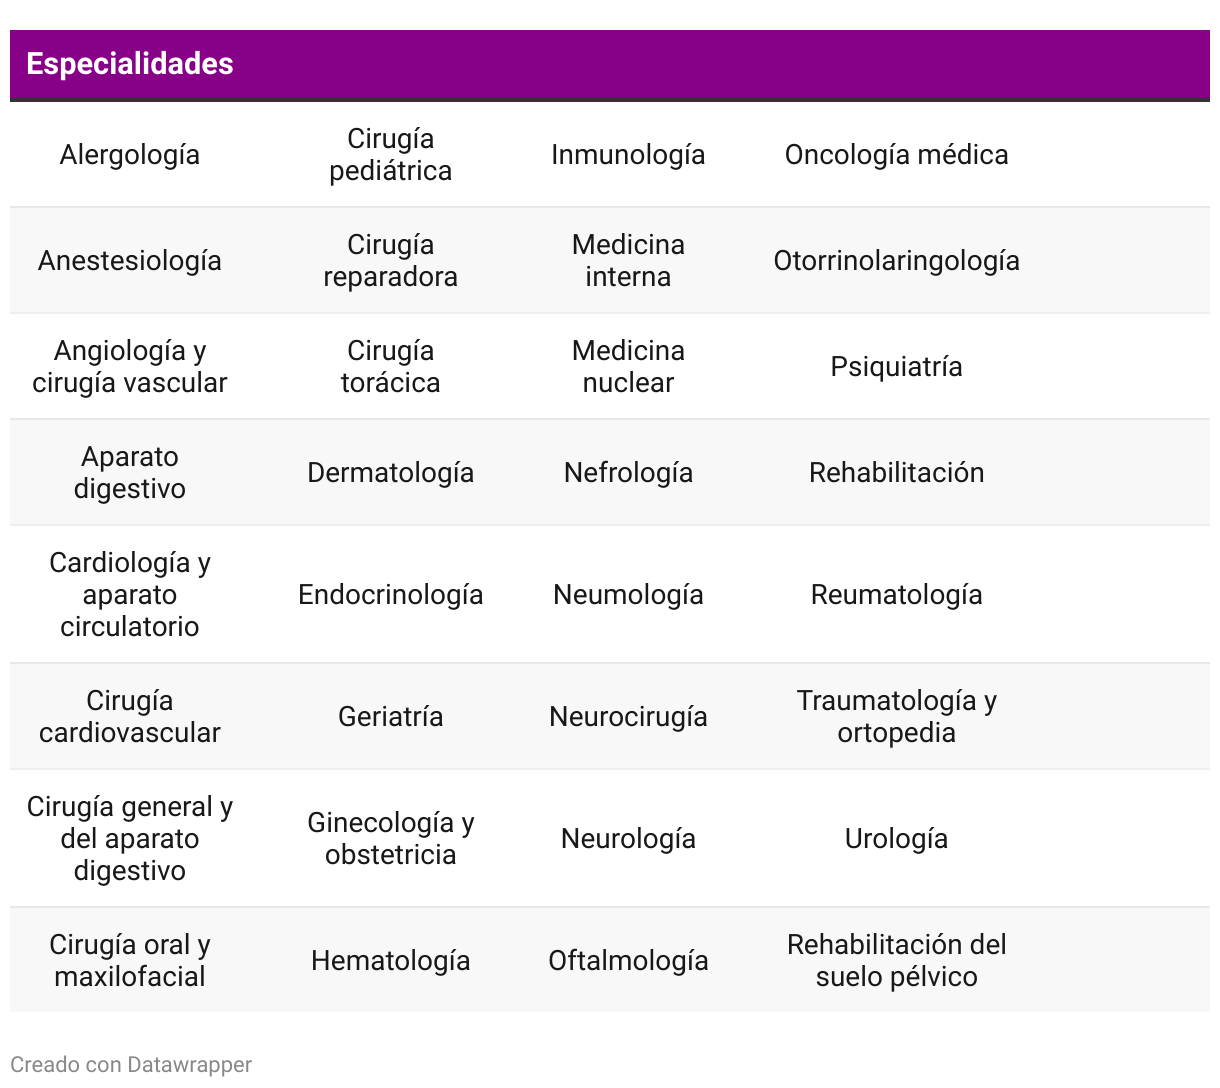Choose the Medicina nuclear cell

628,367
